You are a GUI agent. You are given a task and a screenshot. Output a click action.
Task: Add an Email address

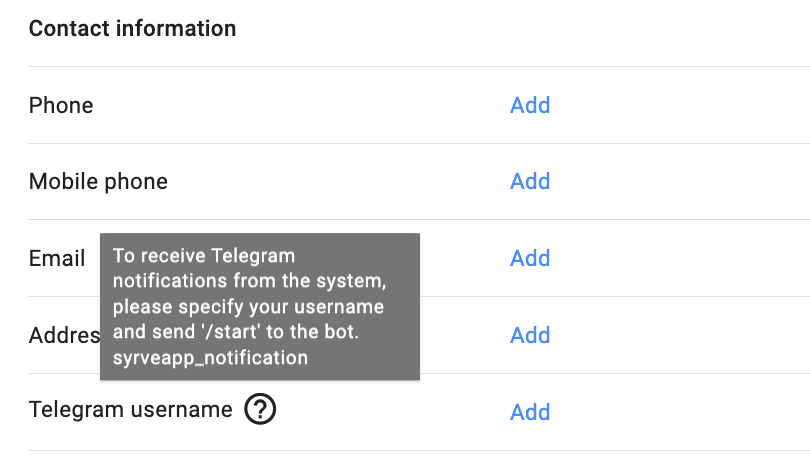[x=530, y=258]
